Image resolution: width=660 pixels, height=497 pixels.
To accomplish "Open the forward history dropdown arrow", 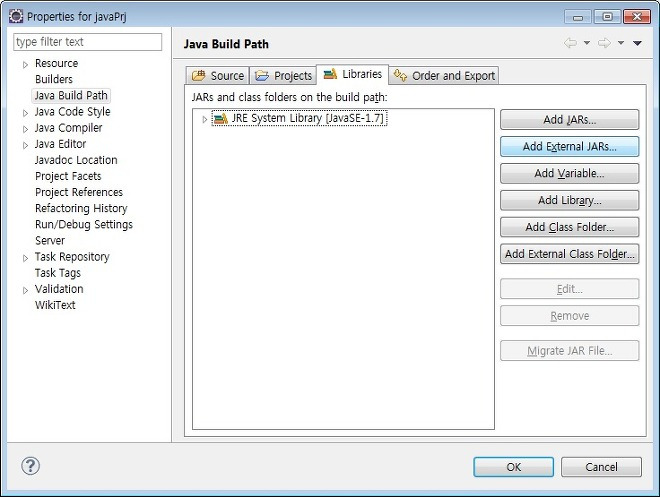I will pos(621,43).
